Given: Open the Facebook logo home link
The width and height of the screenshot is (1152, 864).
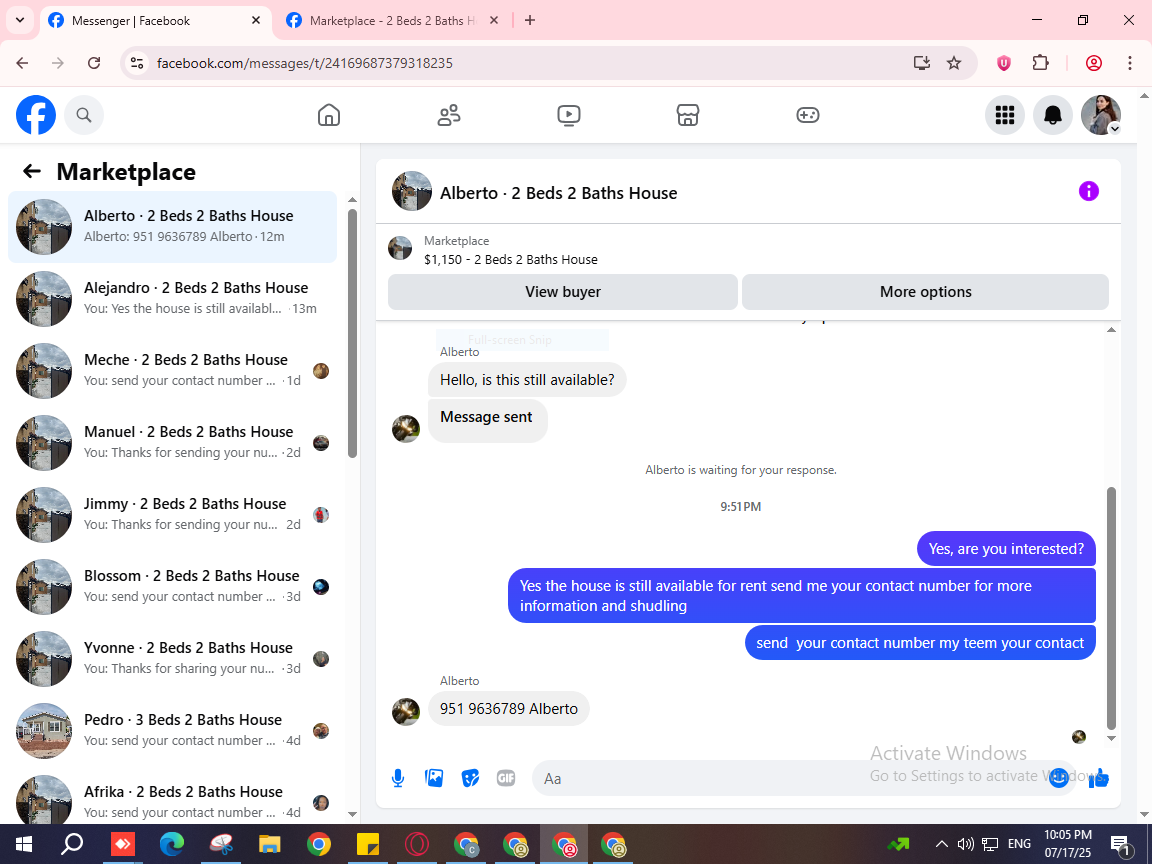Looking at the screenshot, I should click(x=36, y=115).
